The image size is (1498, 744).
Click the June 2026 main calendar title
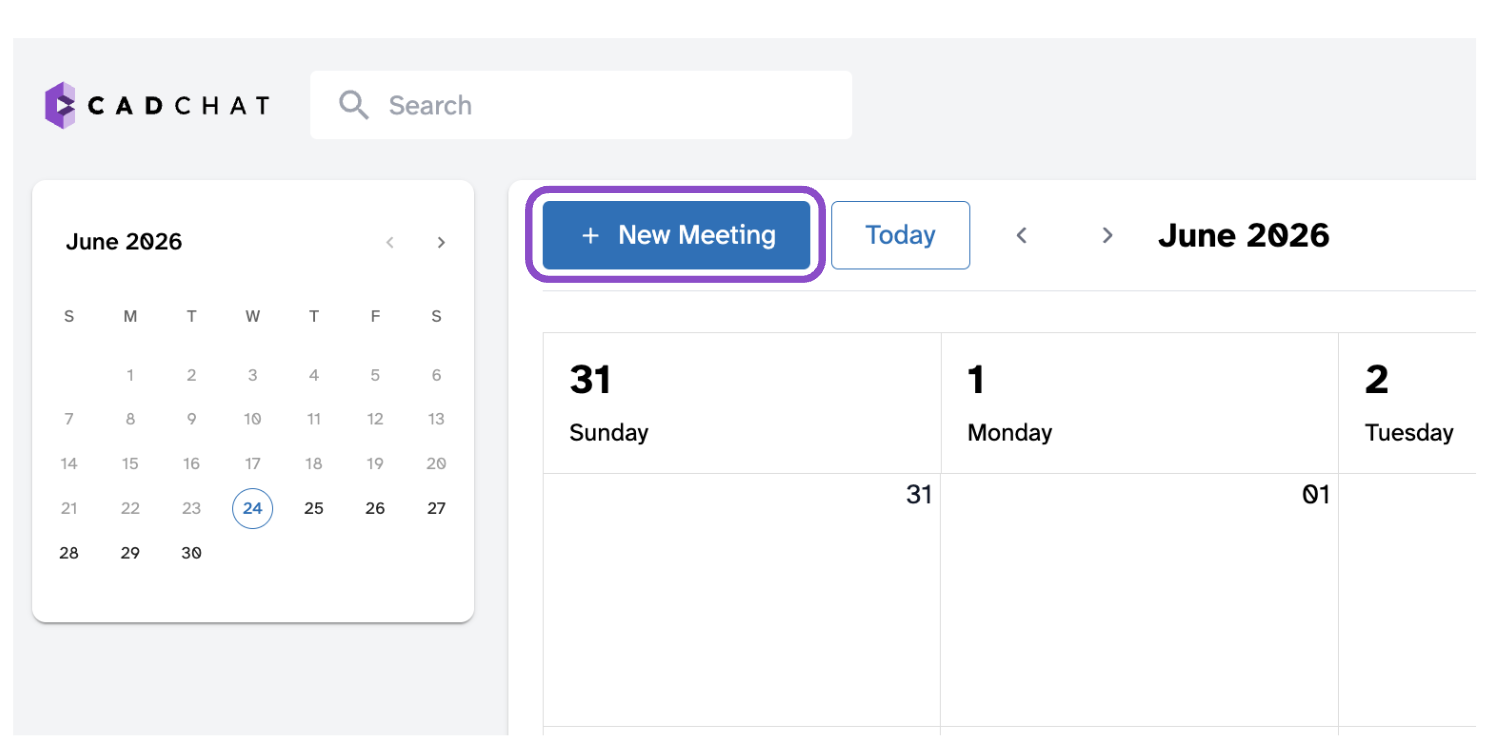coord(1243,235)
